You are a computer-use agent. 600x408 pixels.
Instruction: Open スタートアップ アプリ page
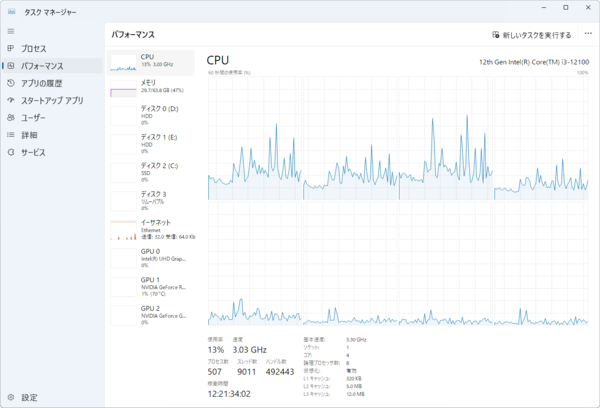tap(52, 100)
